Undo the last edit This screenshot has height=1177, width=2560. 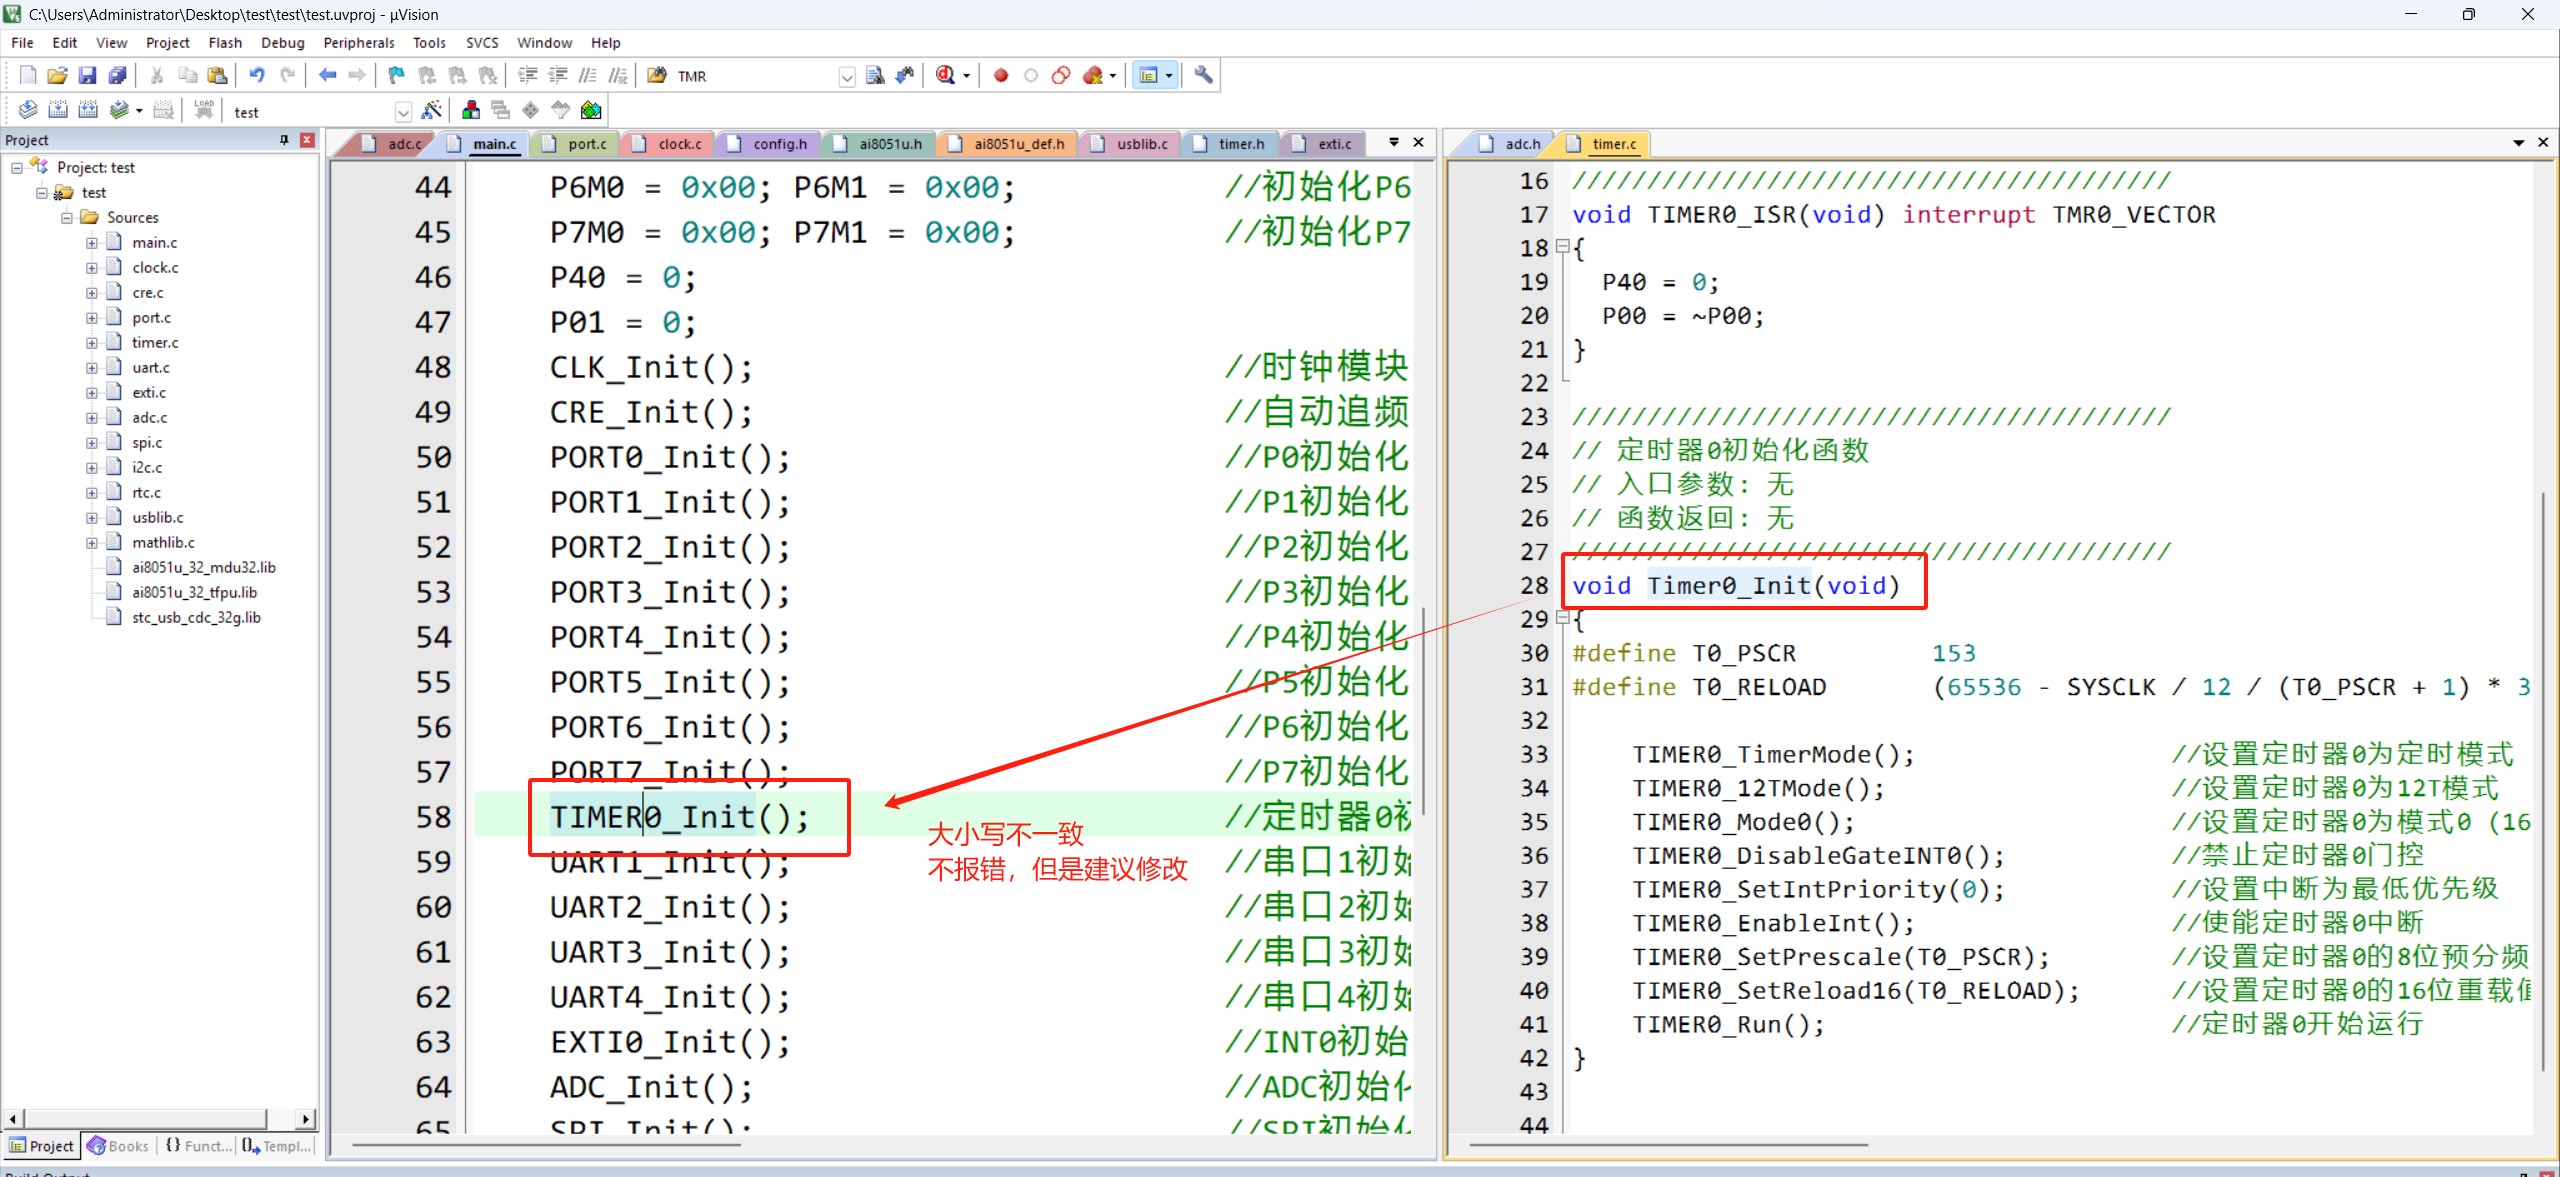pos(257,75)
